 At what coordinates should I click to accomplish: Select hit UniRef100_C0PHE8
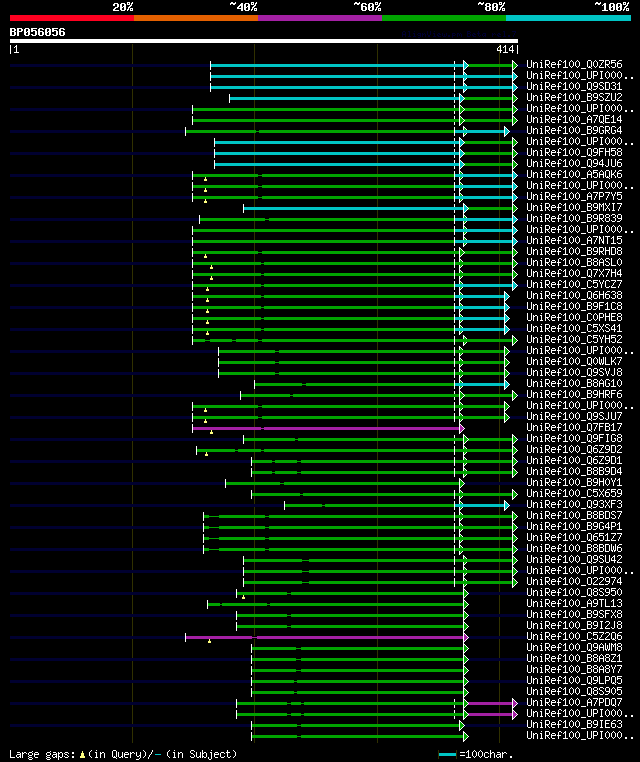click(x=574, y=318)
